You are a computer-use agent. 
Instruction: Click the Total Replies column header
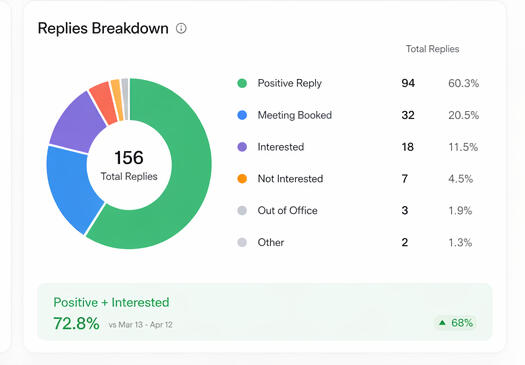click(x=432, y=49)
